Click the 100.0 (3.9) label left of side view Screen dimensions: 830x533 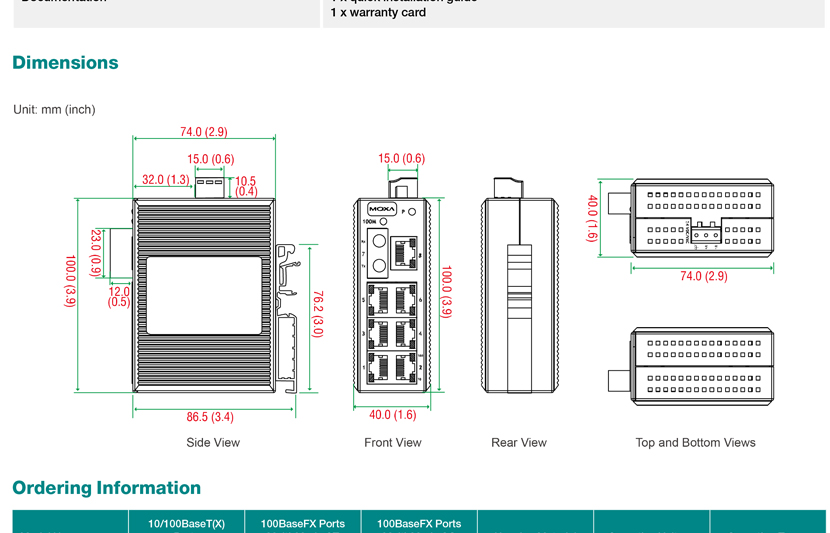[x=70, y=281]
